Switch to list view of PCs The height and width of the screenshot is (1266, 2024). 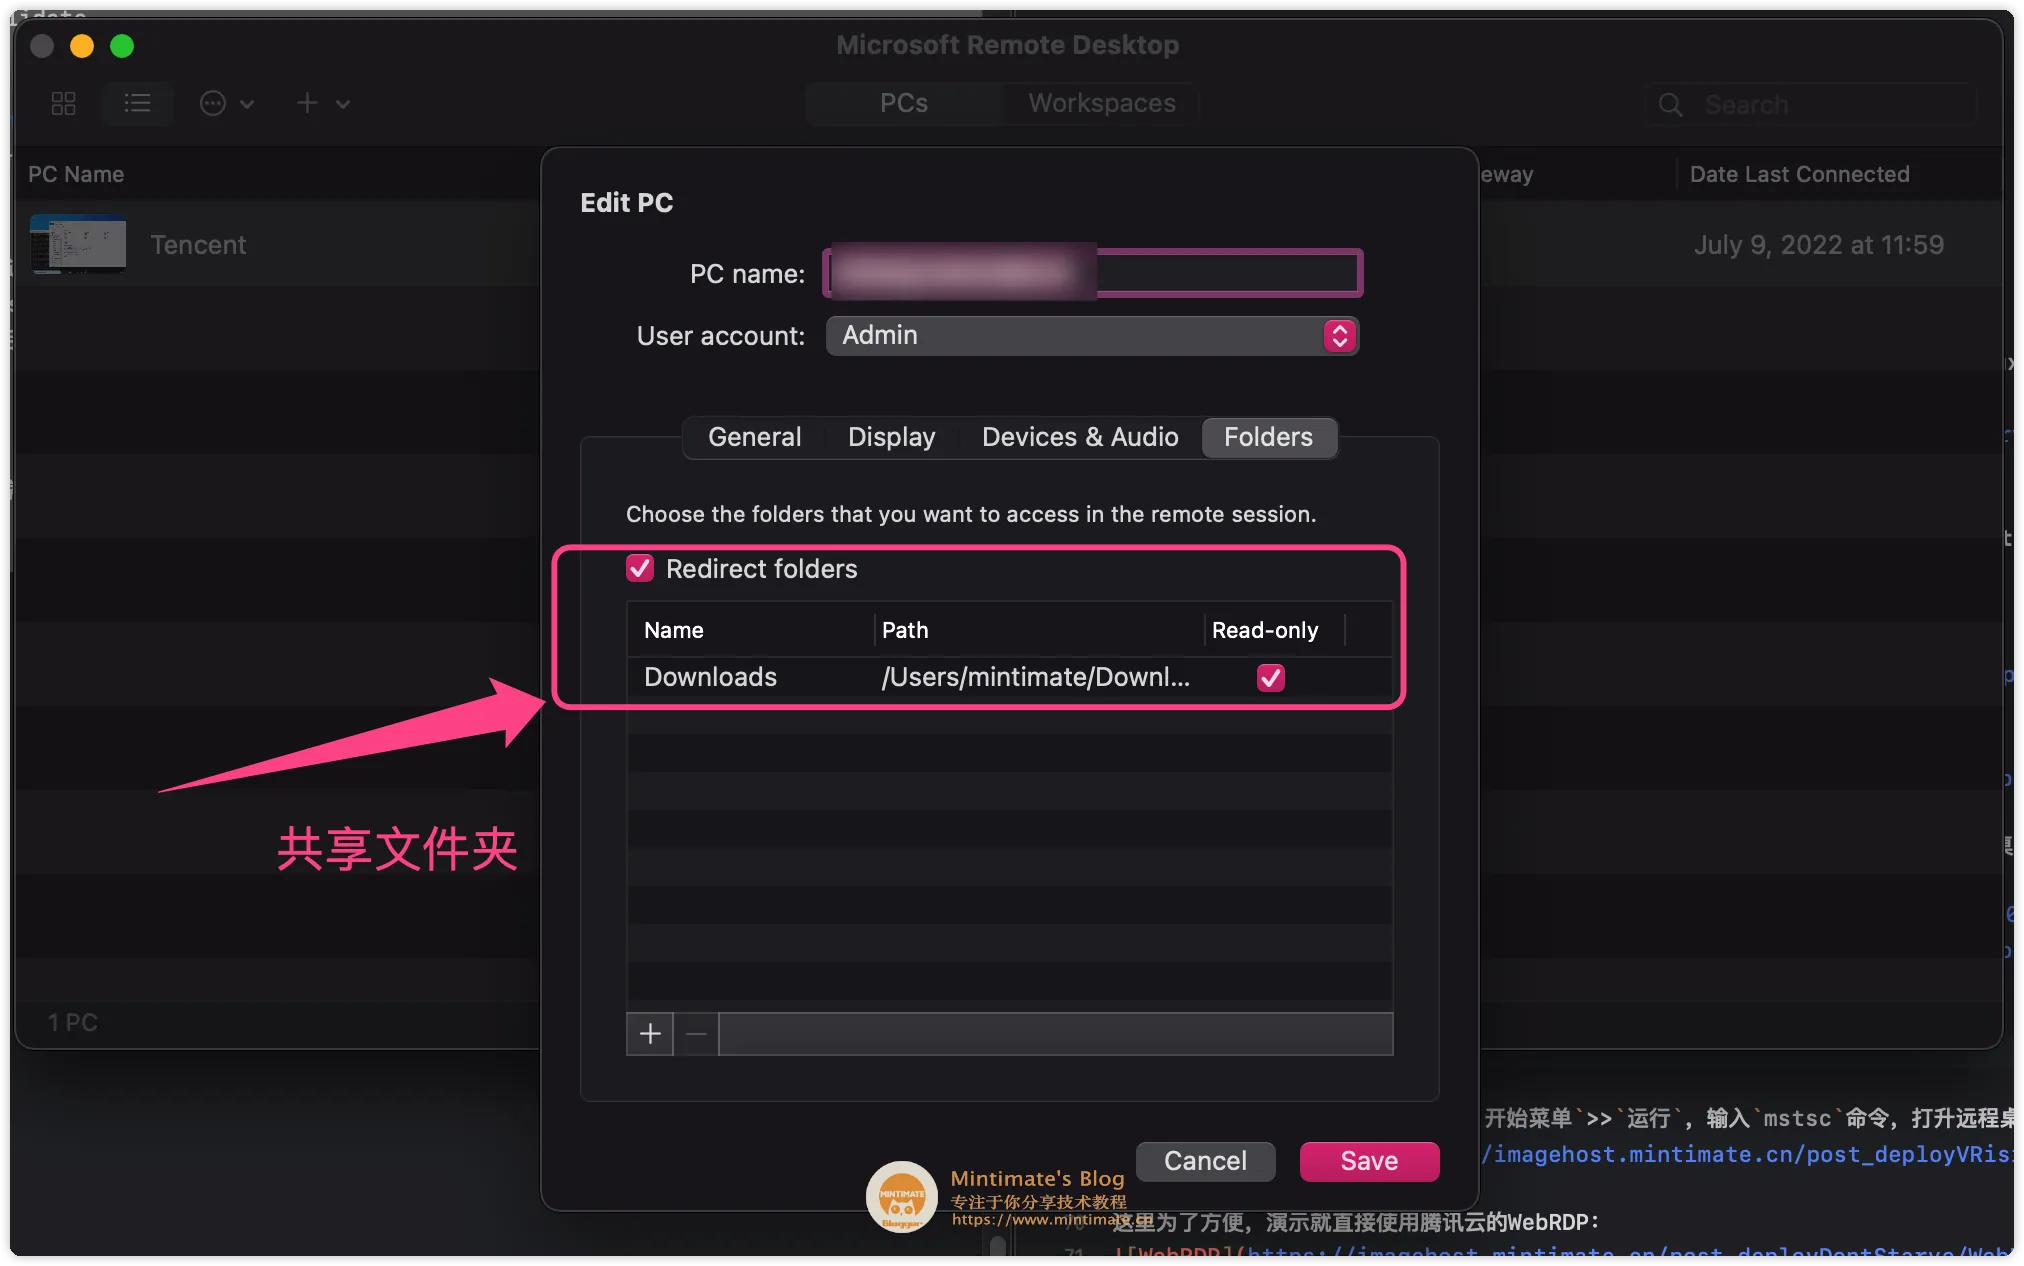pos(137,103)
